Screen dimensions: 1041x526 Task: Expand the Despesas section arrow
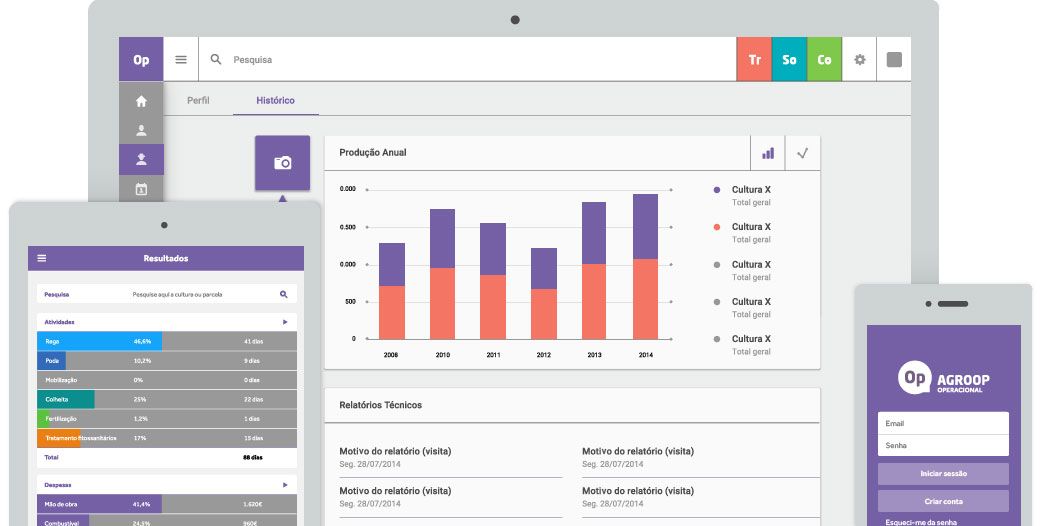pos(285,484)
